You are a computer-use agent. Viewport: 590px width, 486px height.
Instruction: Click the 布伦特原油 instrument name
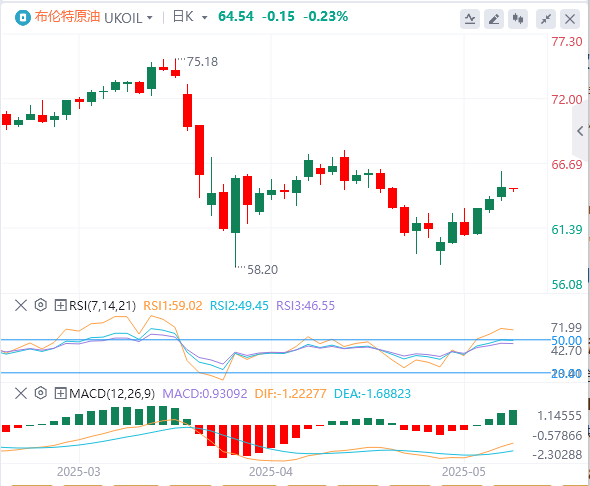67,17
